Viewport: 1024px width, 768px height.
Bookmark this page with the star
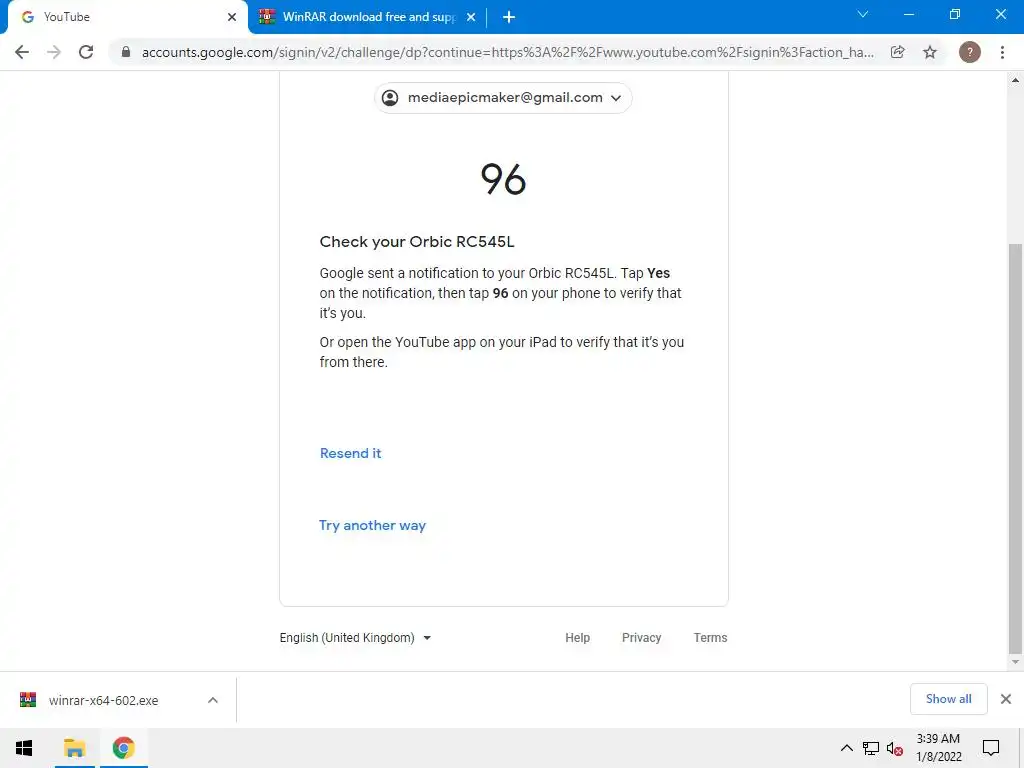930,52
